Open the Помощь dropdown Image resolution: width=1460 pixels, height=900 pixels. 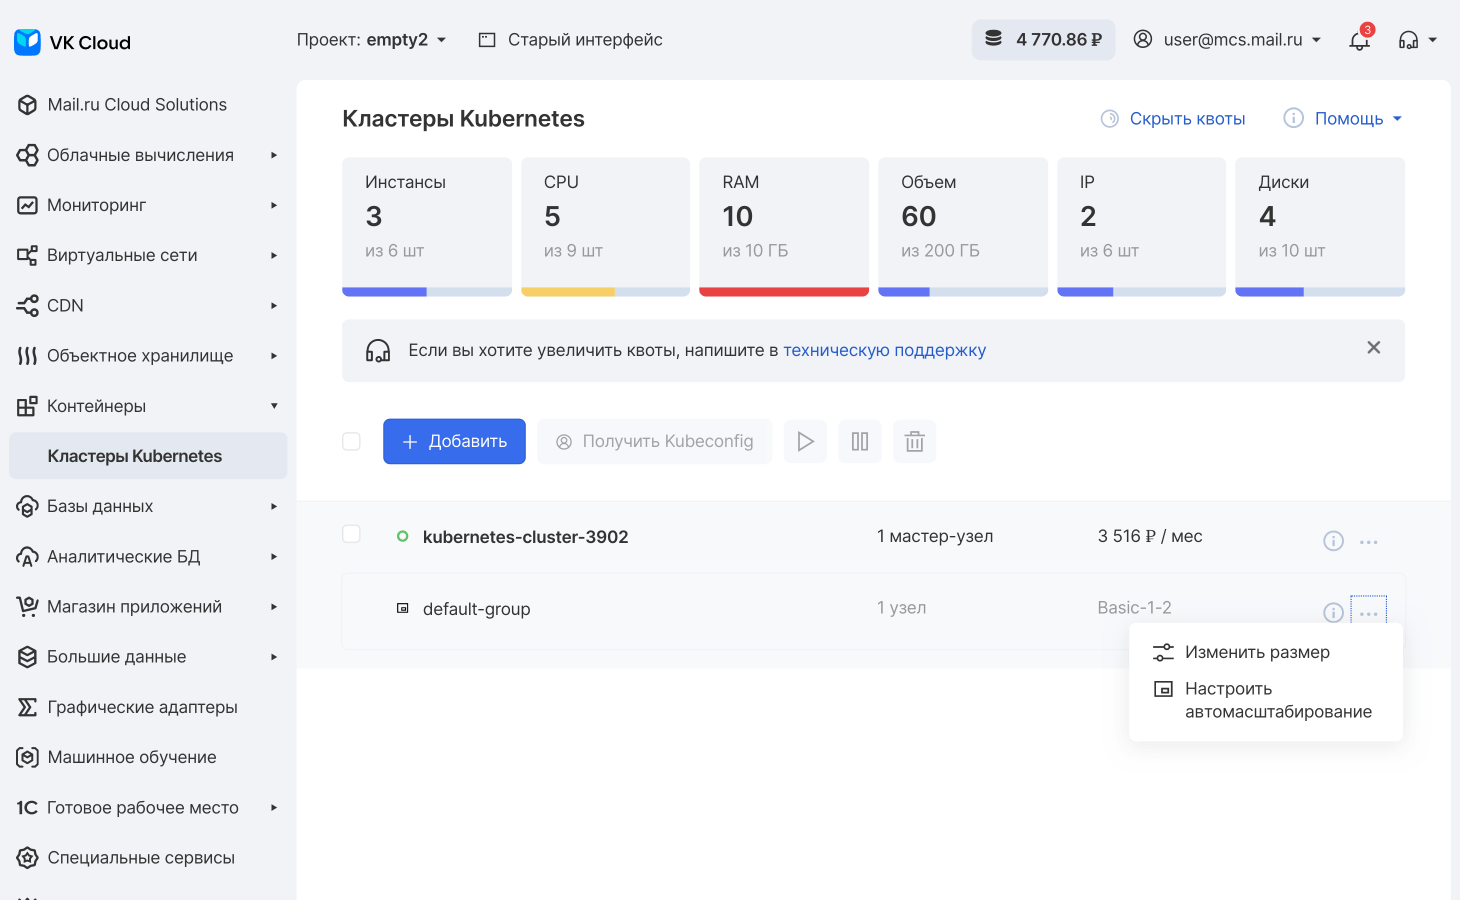pyautogui.click(x=1343, y=118)
